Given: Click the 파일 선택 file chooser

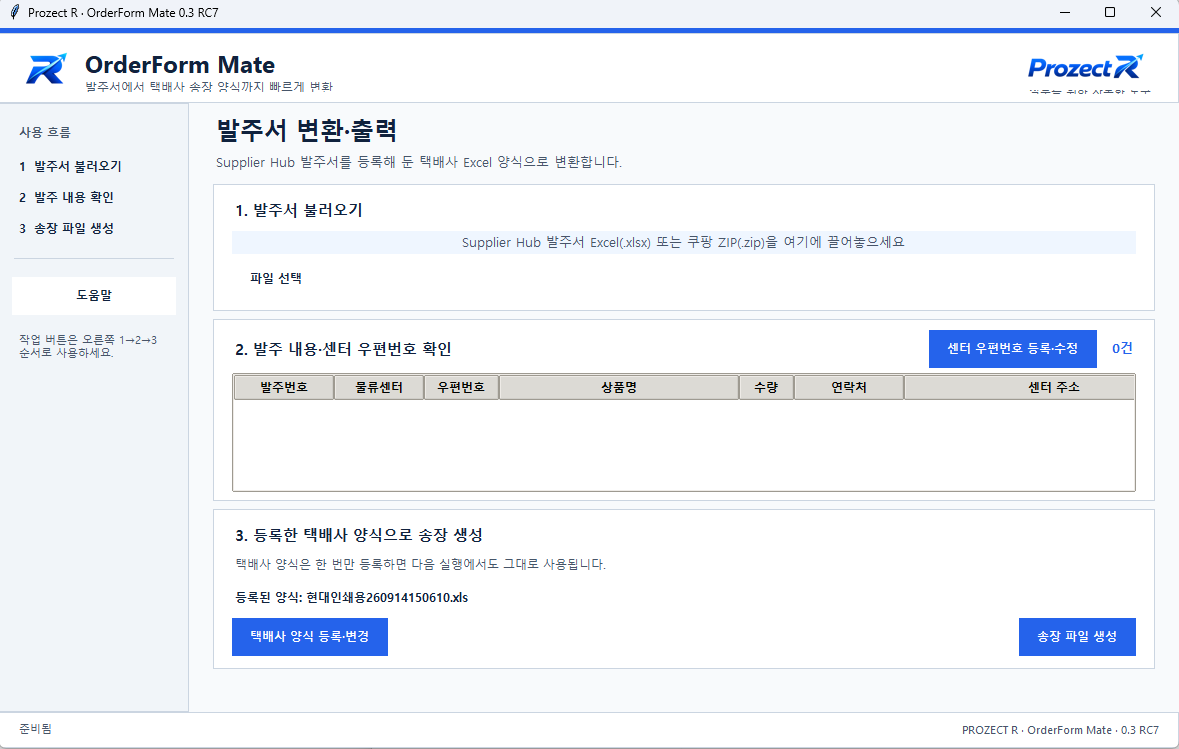Looking at the screenshot, I should coord(276,278).
